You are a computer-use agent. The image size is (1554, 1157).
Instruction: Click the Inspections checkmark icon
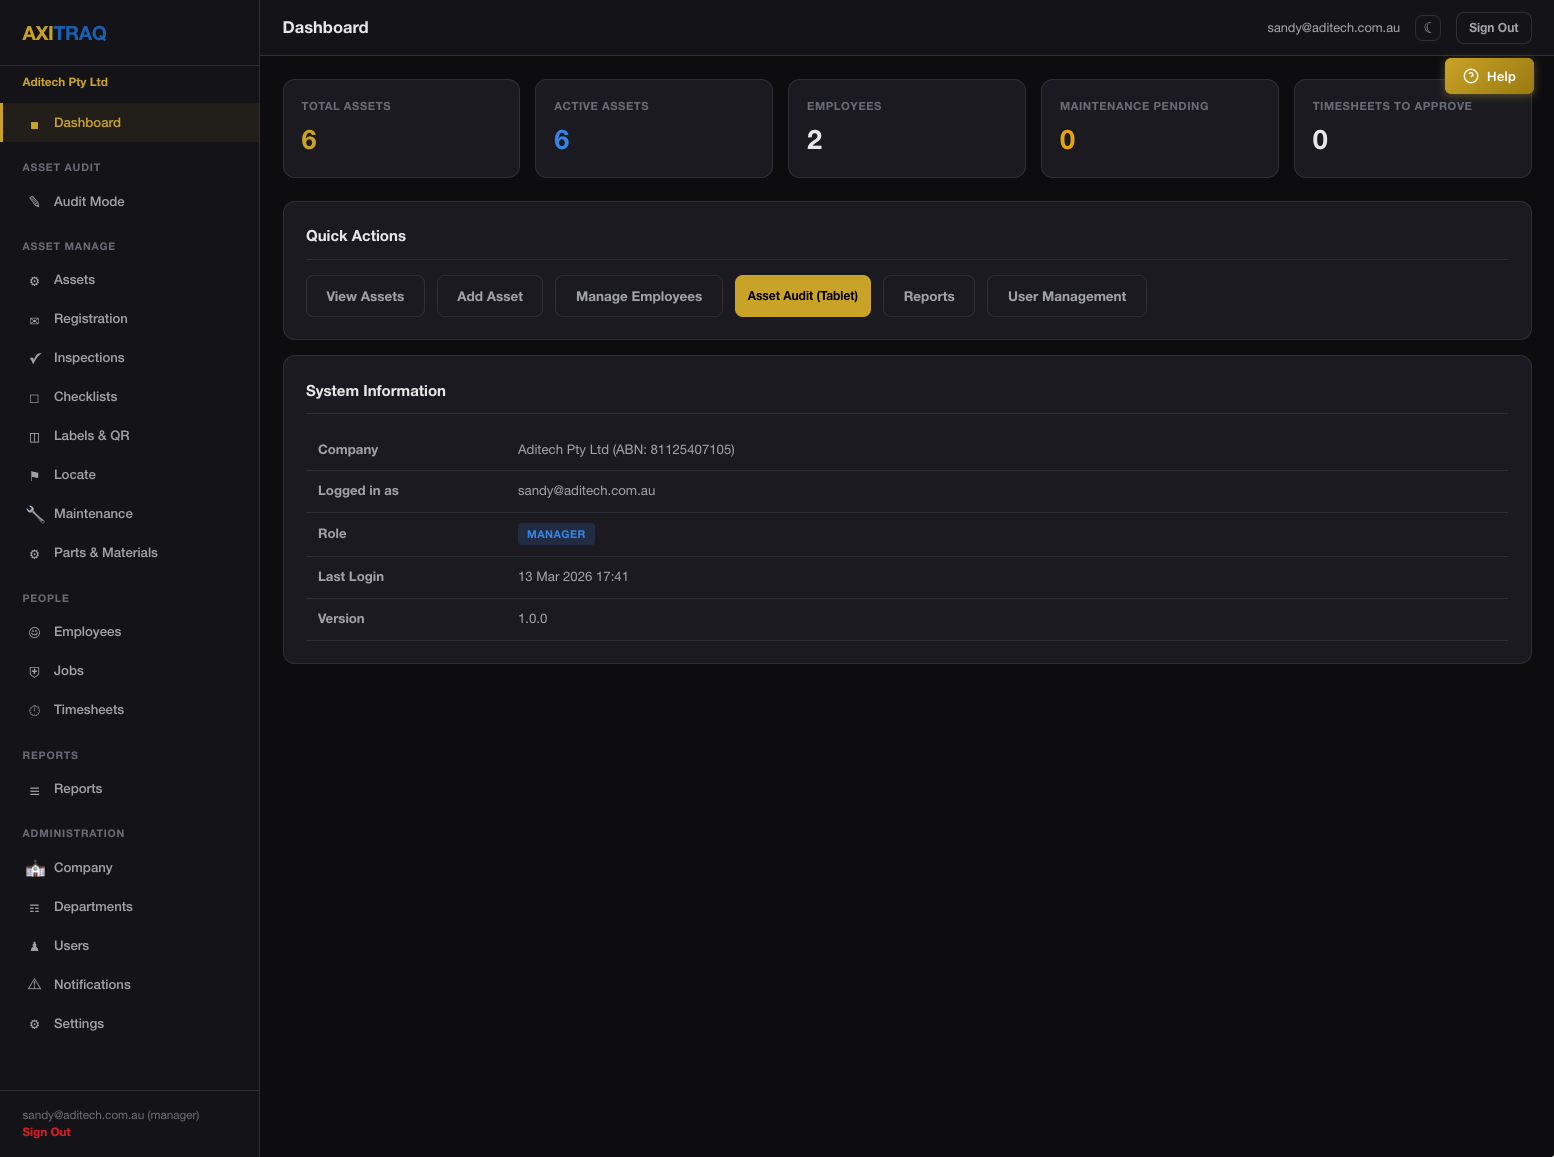[x=34, y=358]
